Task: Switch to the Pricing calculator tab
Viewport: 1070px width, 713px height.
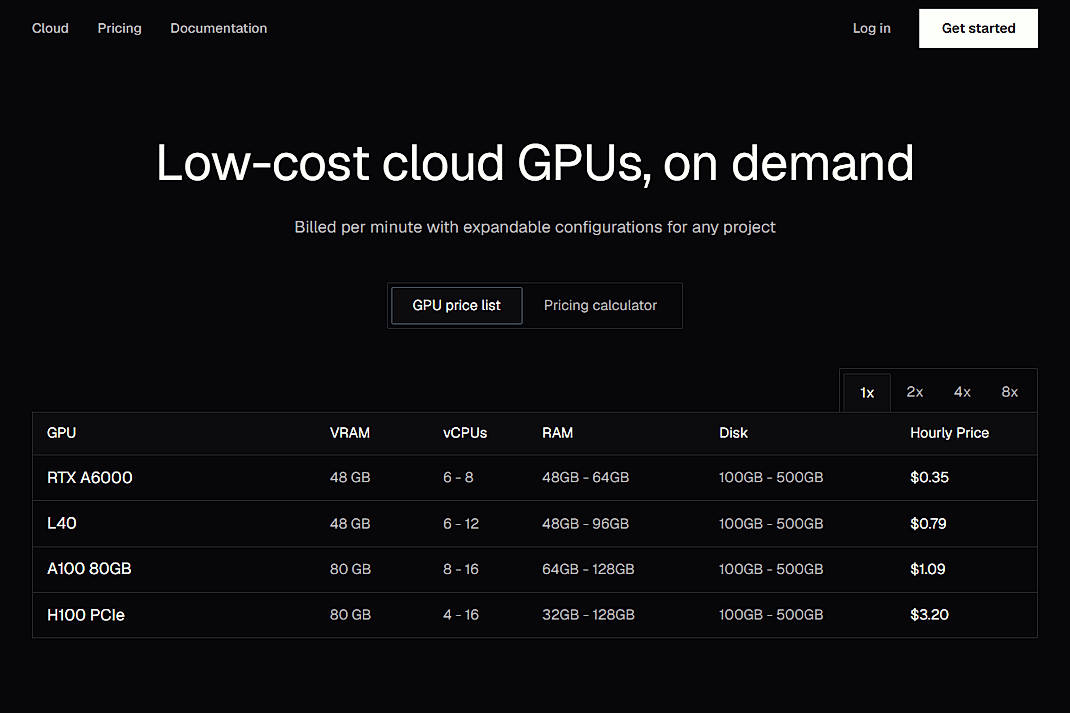Action: click(600, 305)
